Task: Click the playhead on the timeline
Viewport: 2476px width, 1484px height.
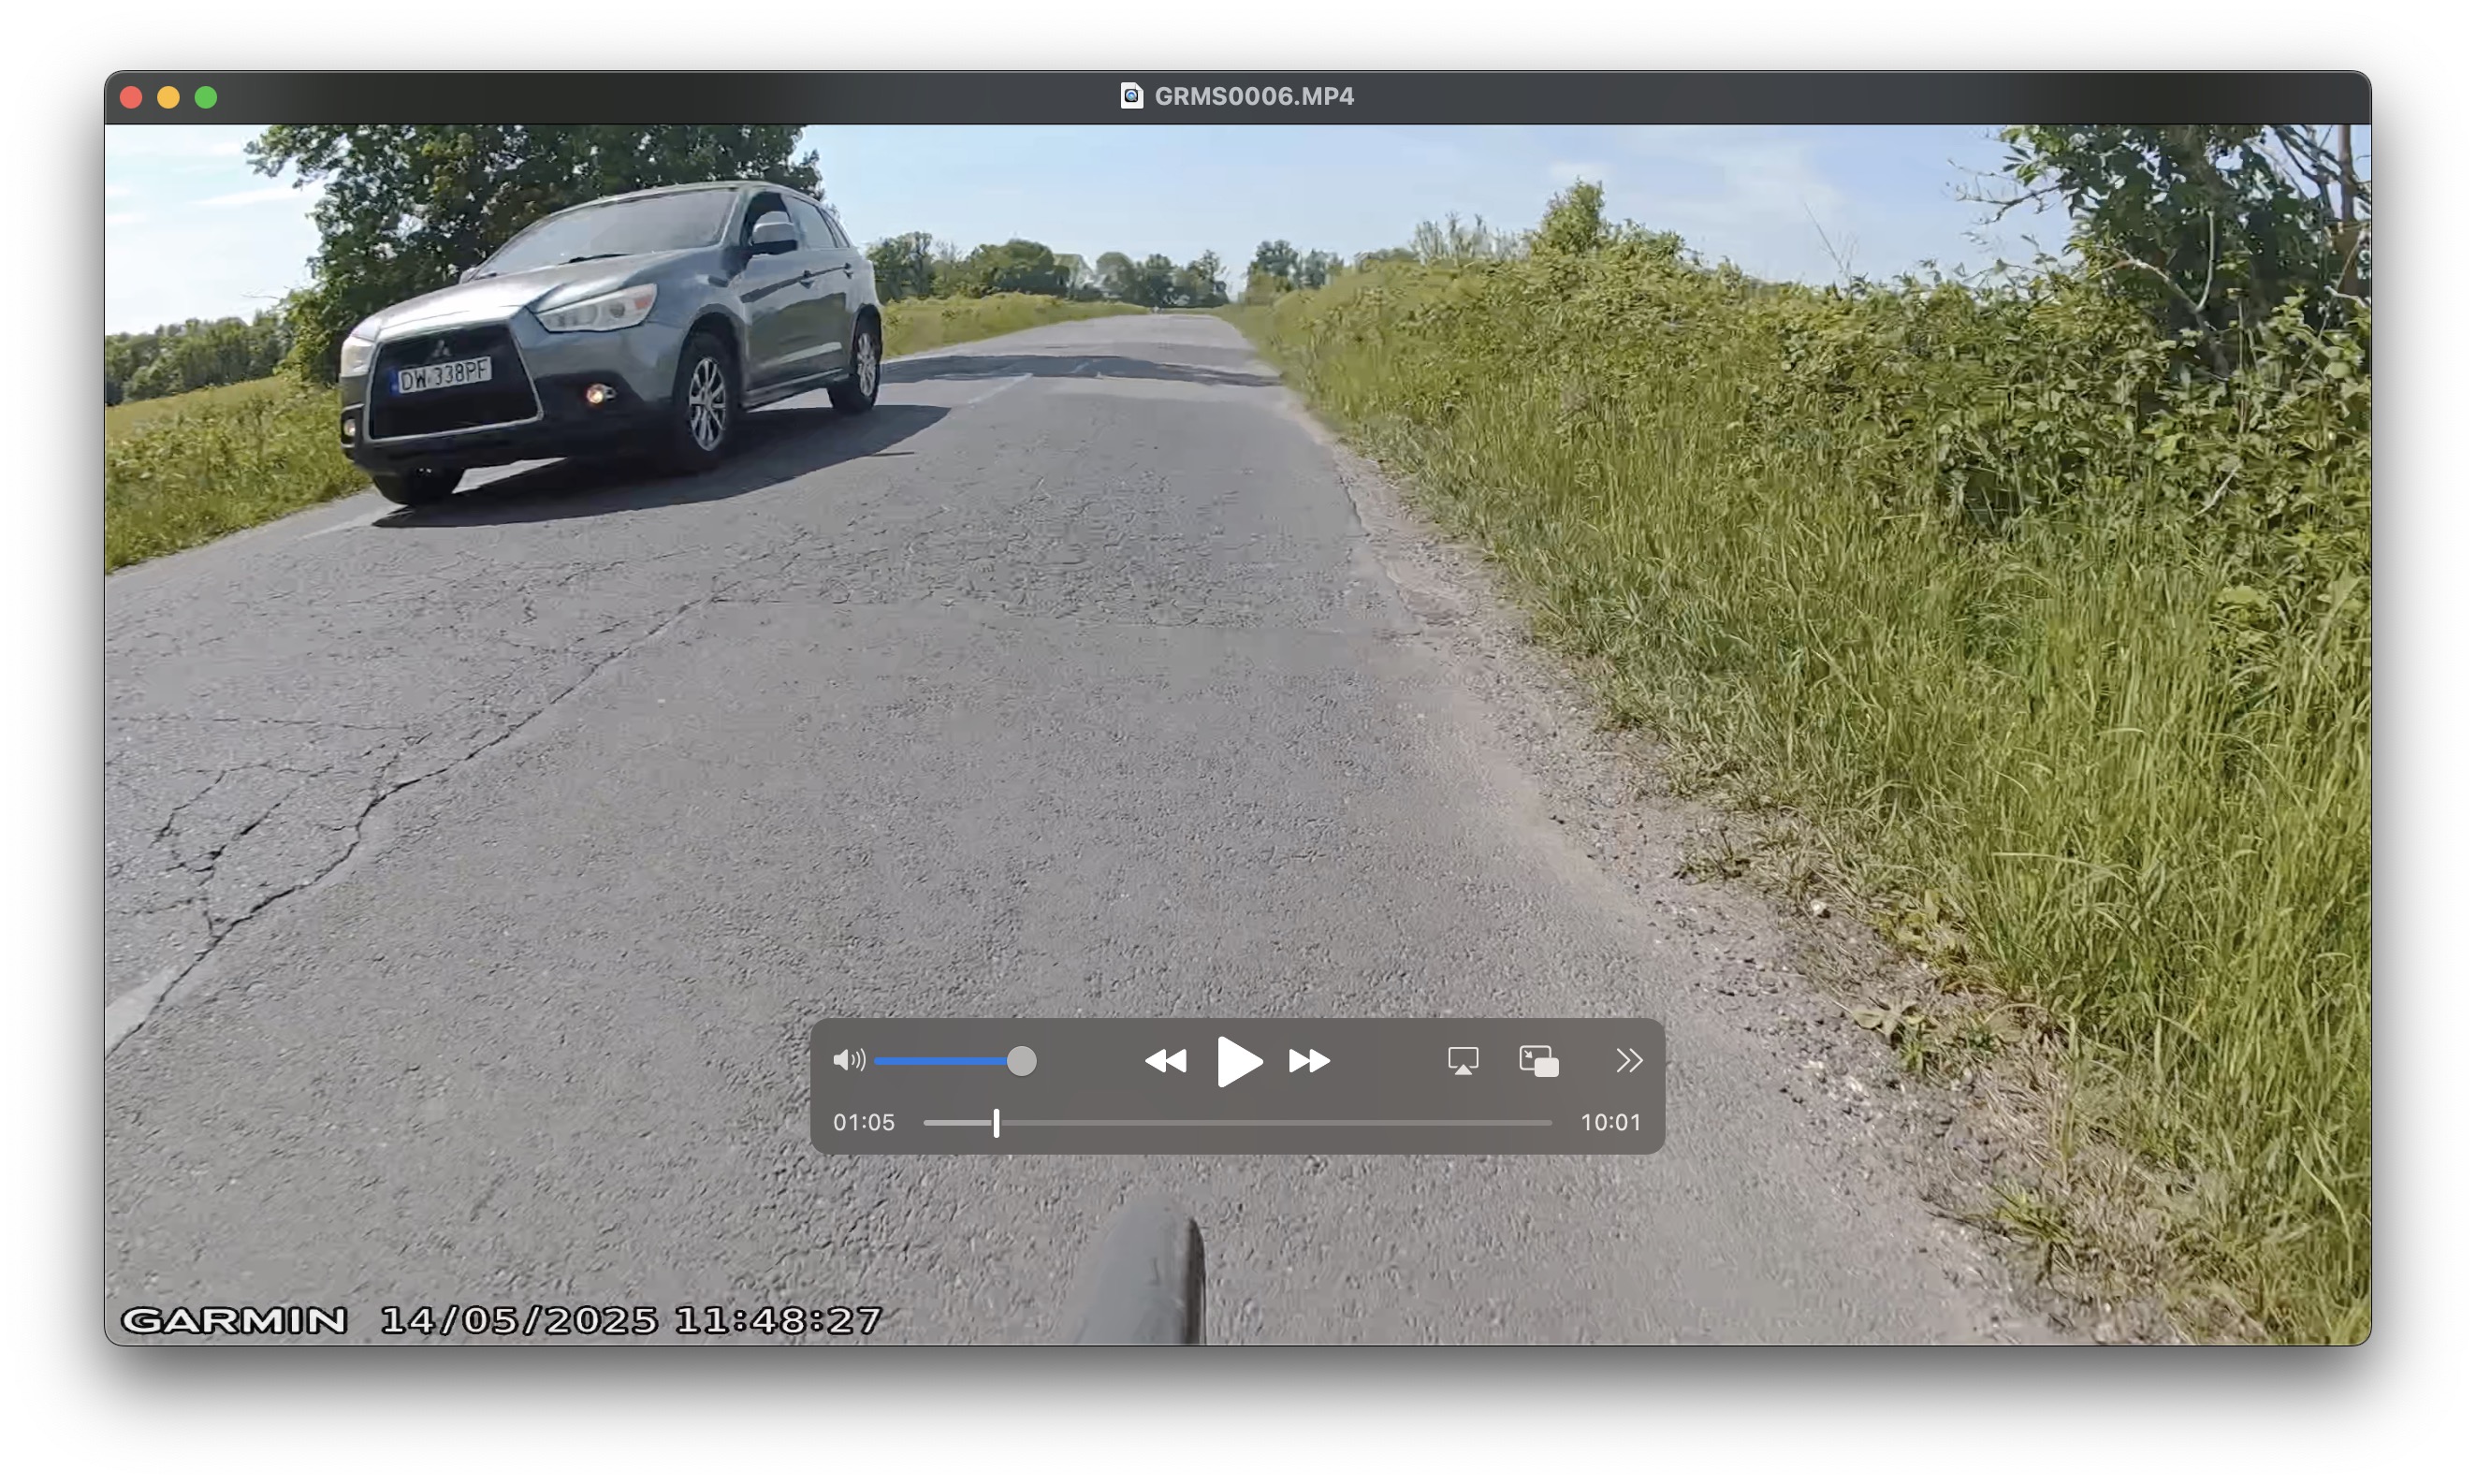Action: tap(996, 1123)
